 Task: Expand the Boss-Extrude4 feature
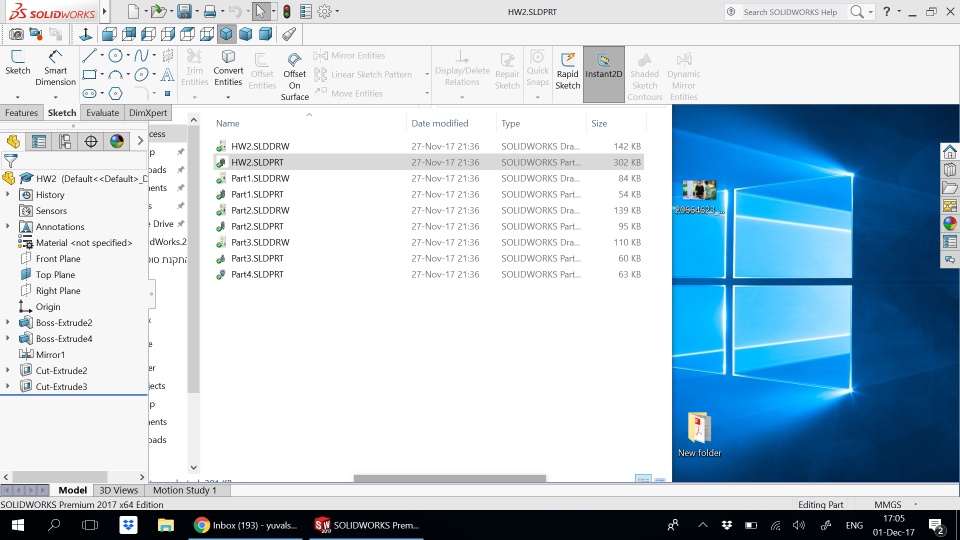pos(7,338)
